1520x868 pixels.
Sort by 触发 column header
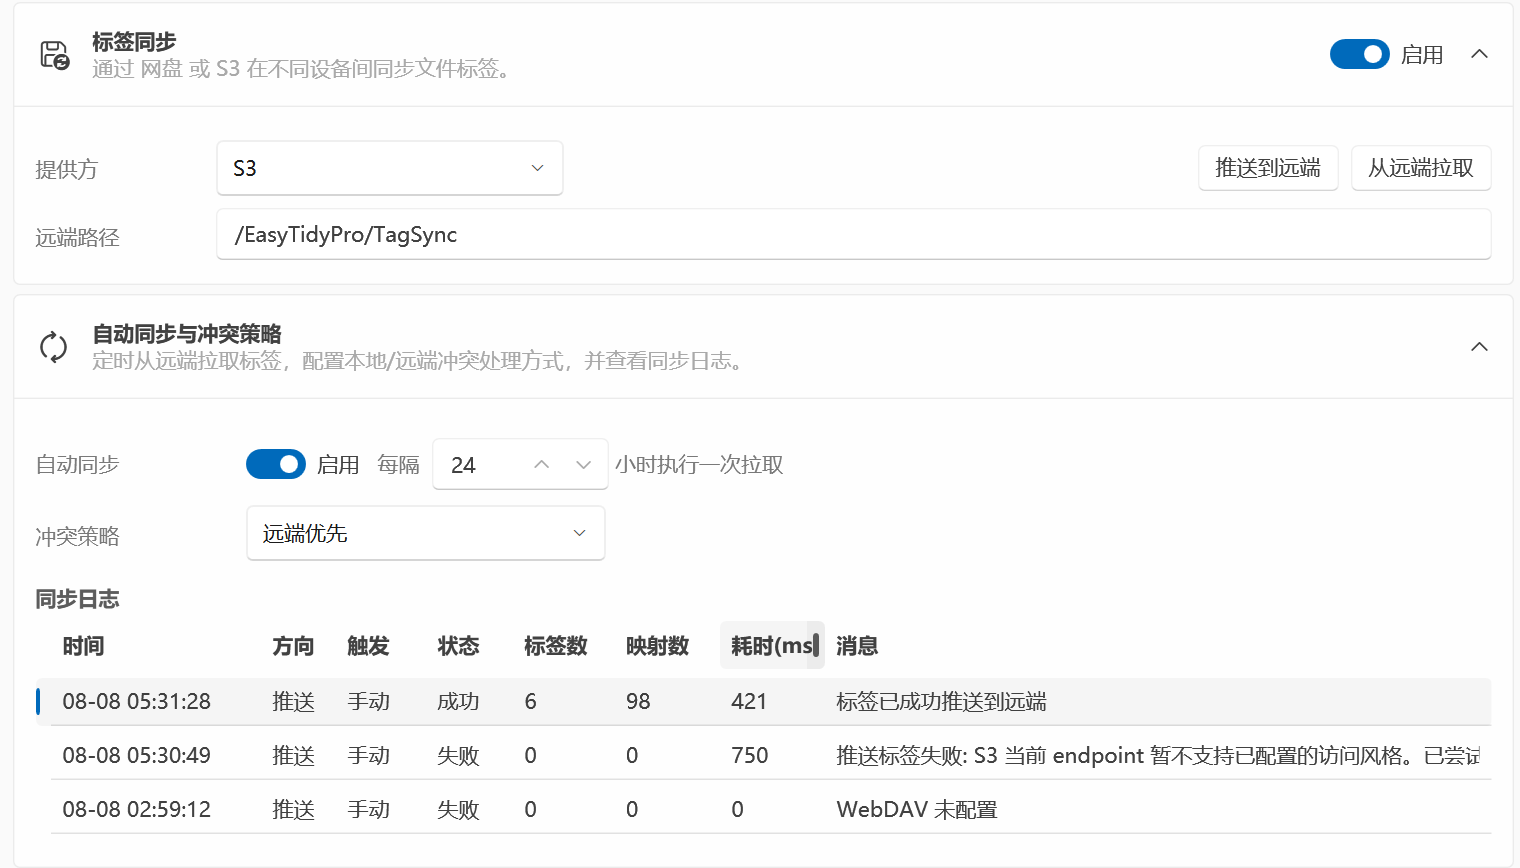point(368,646)
